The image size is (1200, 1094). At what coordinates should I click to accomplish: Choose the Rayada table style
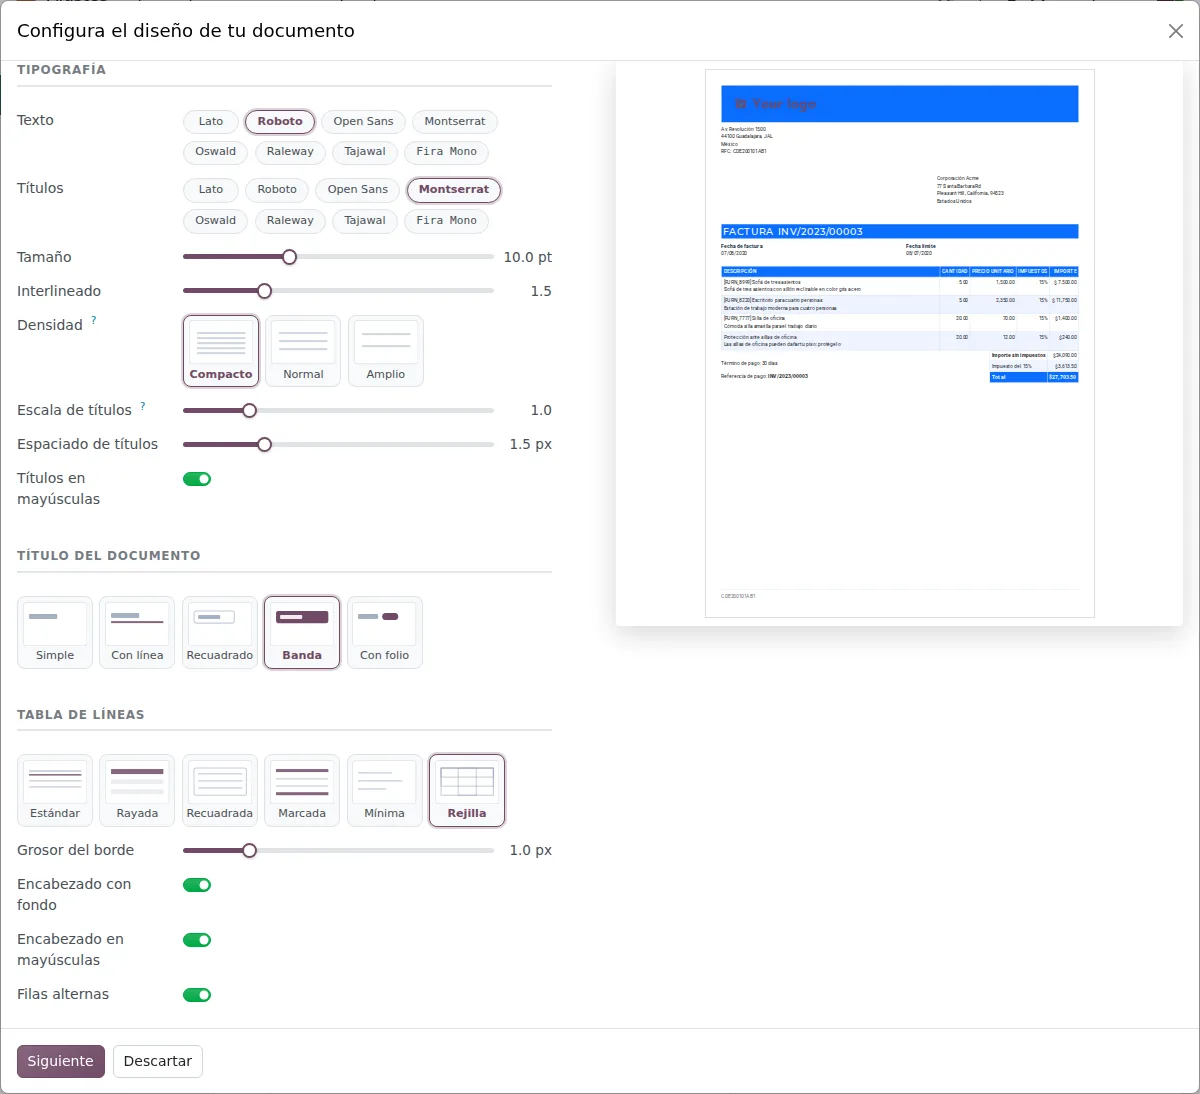tap(137, 790)
